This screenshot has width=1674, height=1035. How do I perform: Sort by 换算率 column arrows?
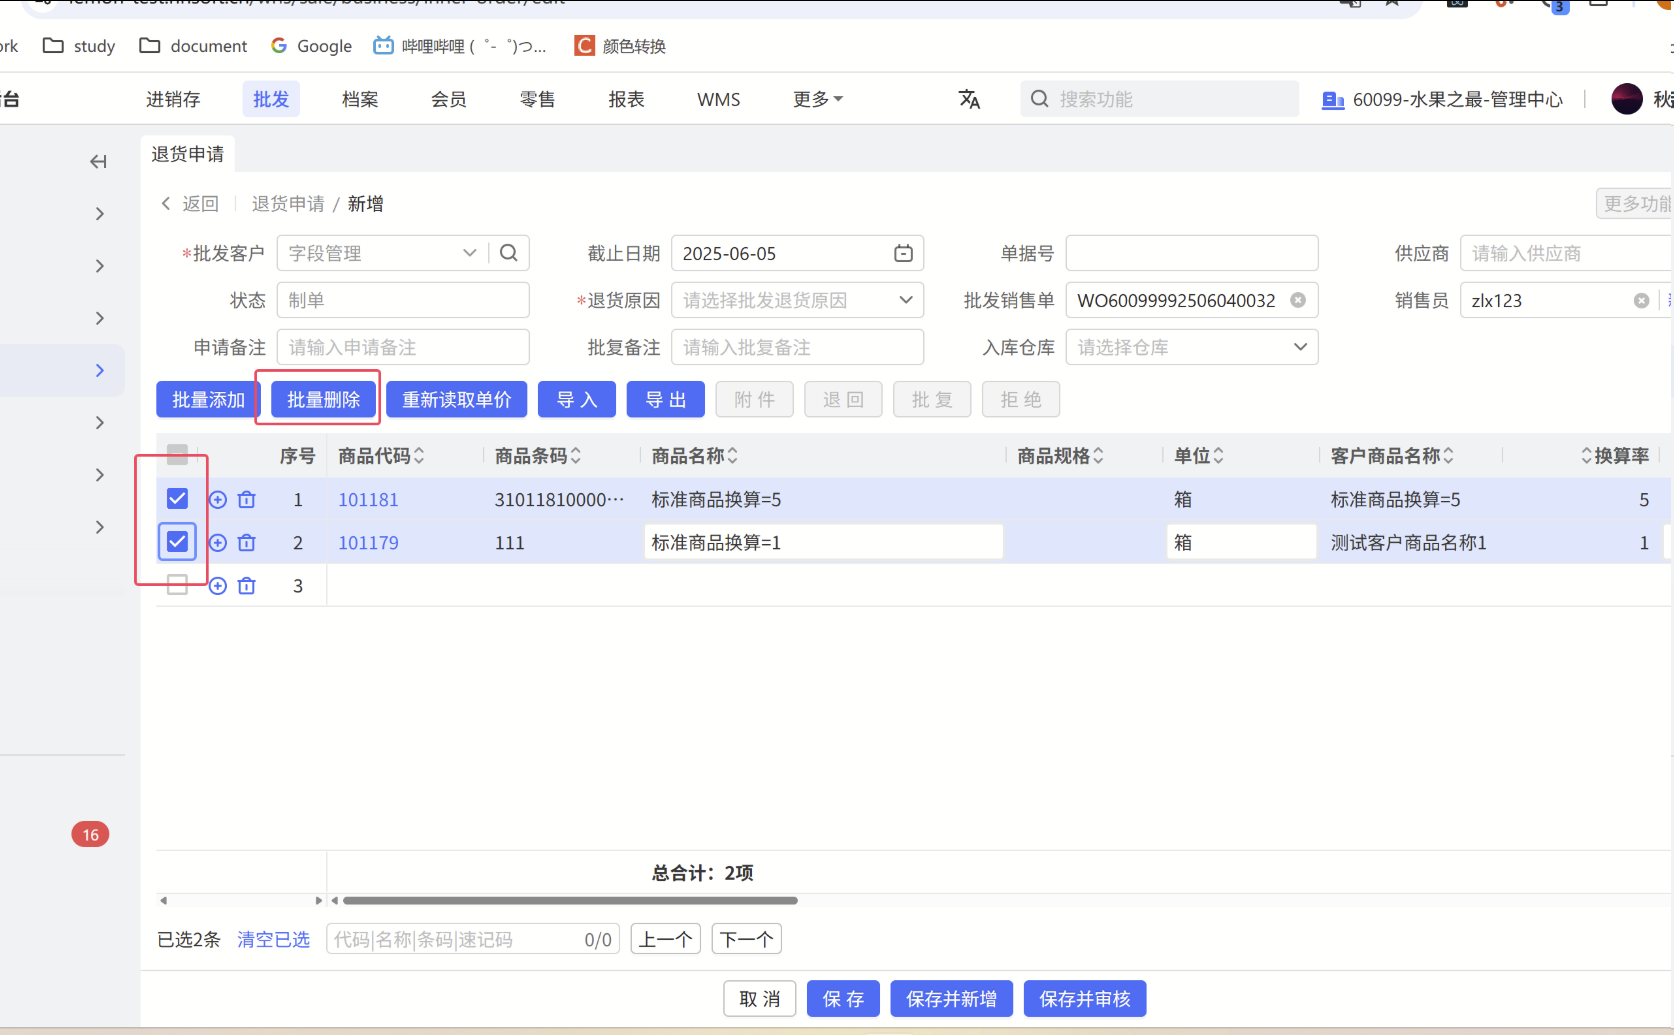[1586, 456]
